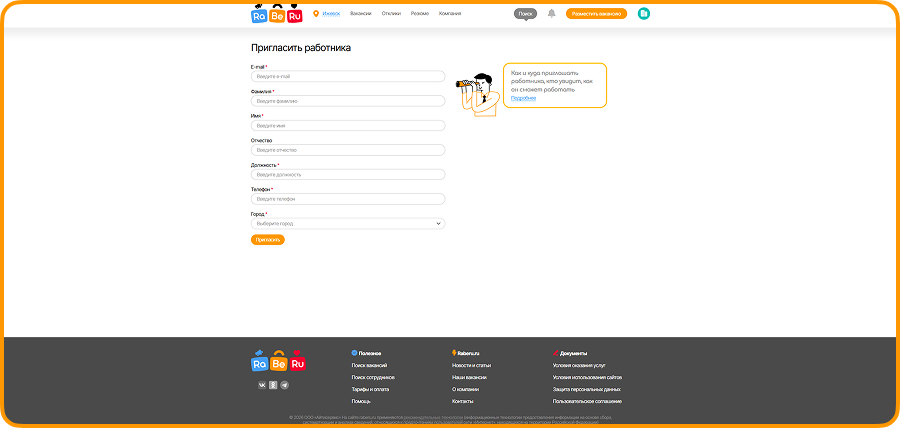Open the VK social icon in footer
The image size is (900, 428).
click(262, 385)
